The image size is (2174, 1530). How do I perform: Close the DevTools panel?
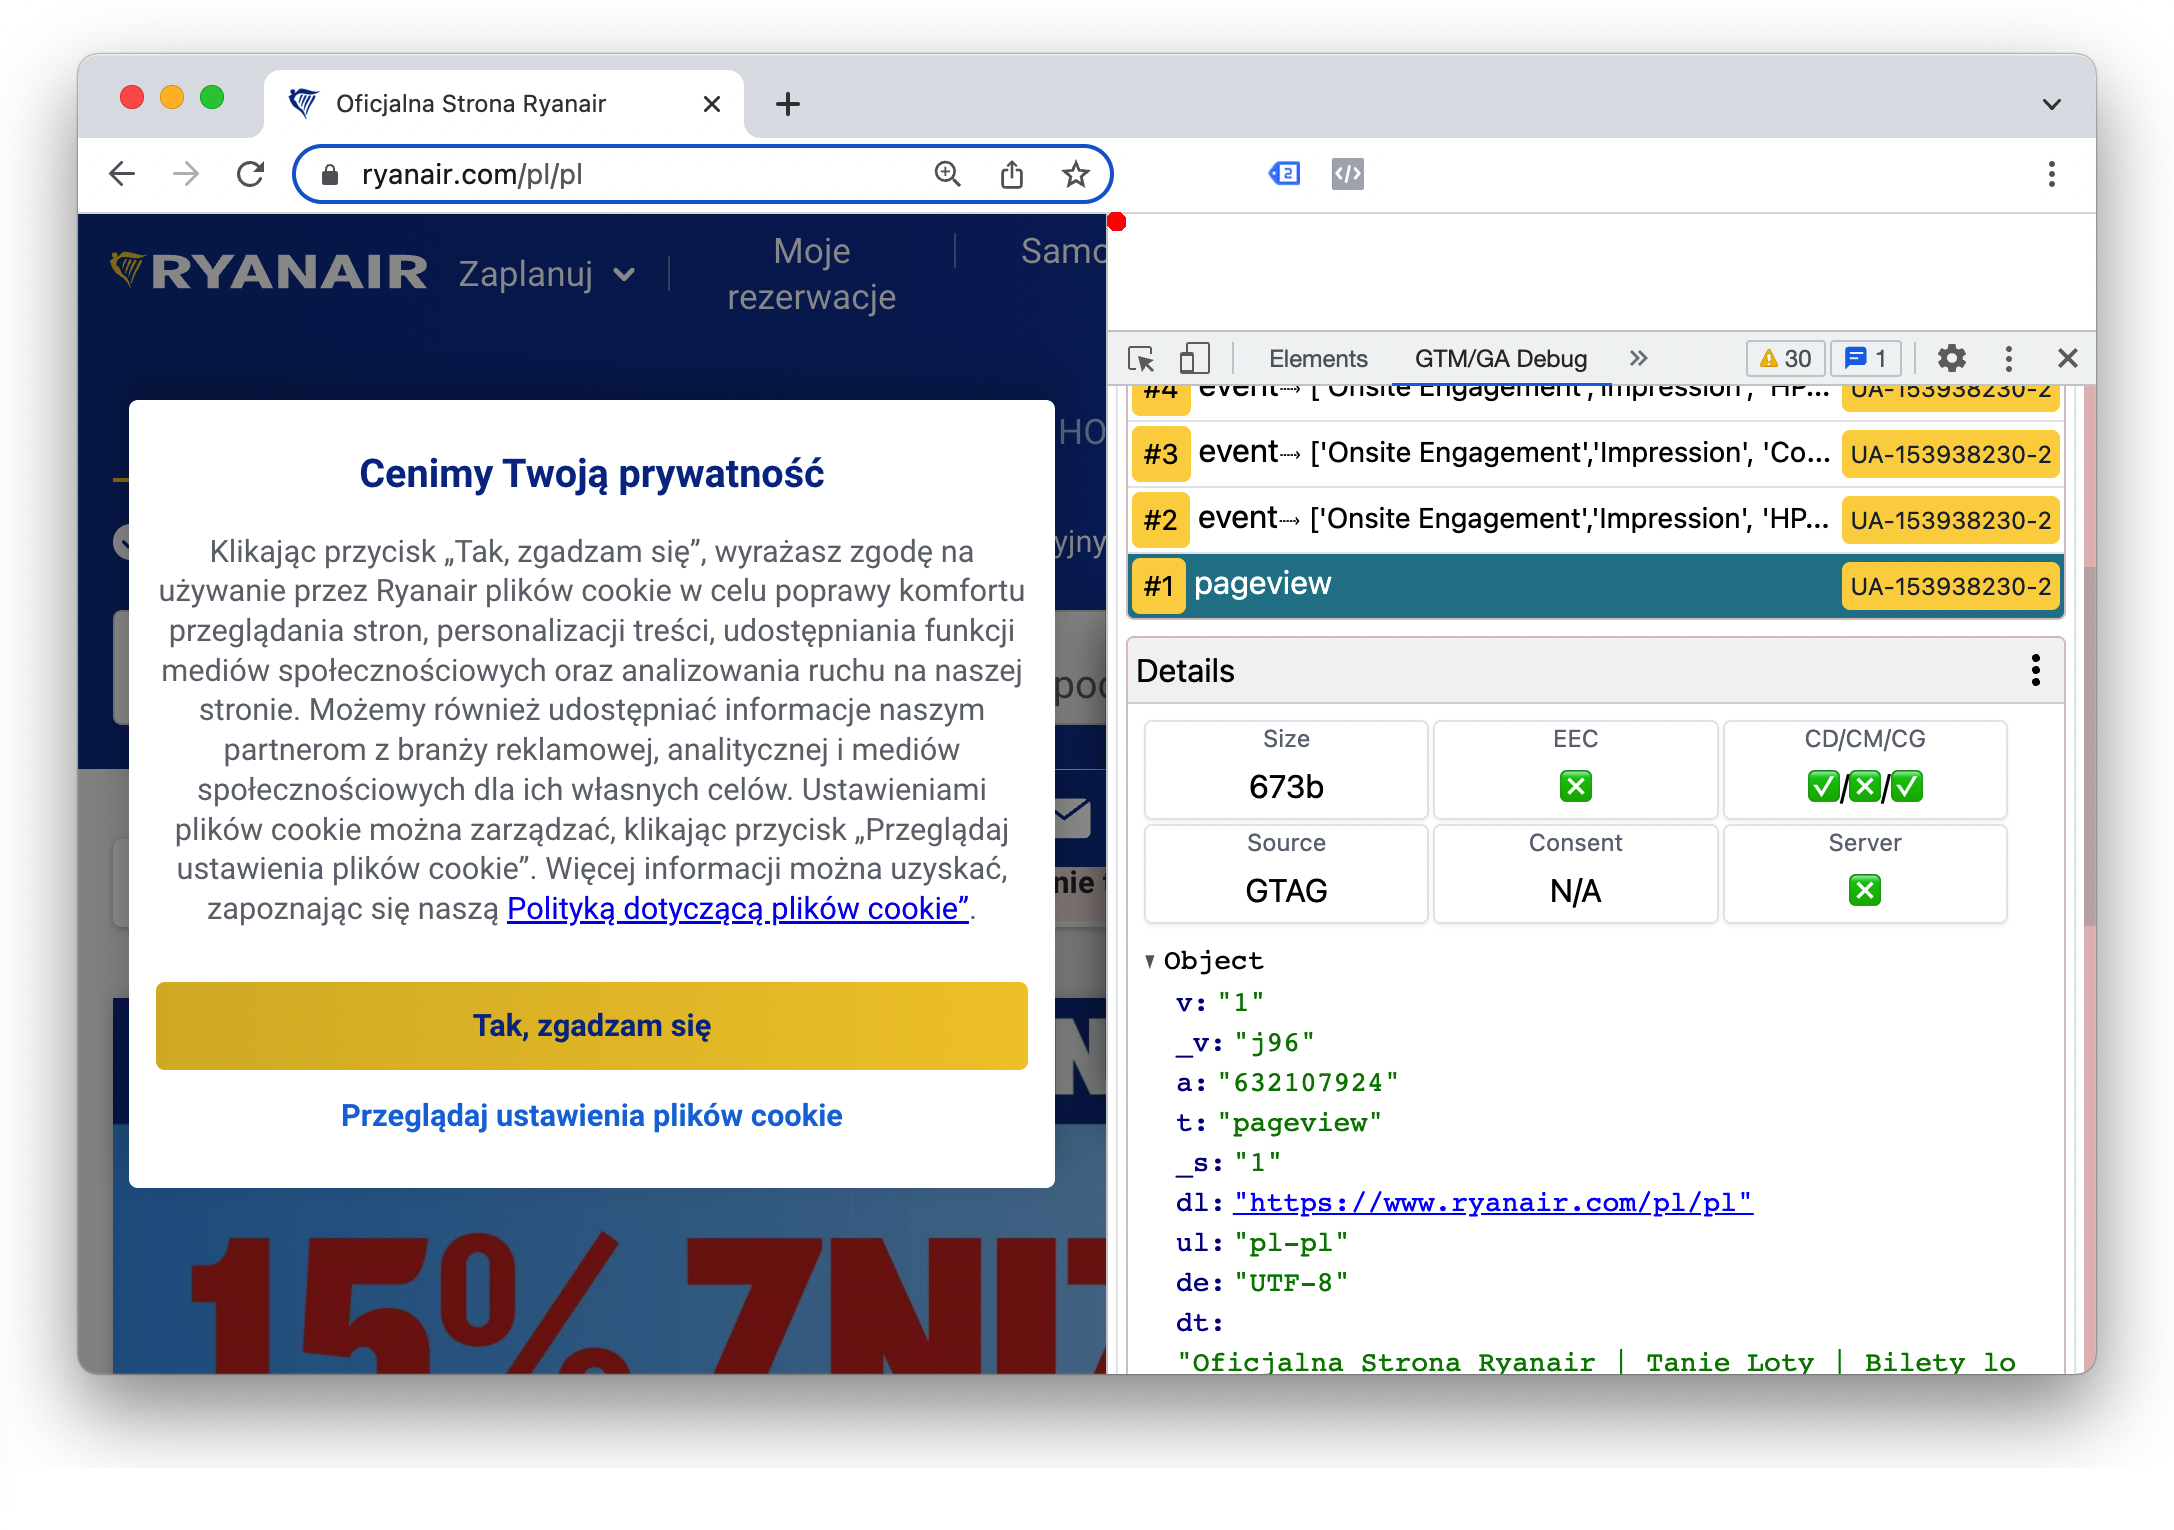click(2068, 358)
